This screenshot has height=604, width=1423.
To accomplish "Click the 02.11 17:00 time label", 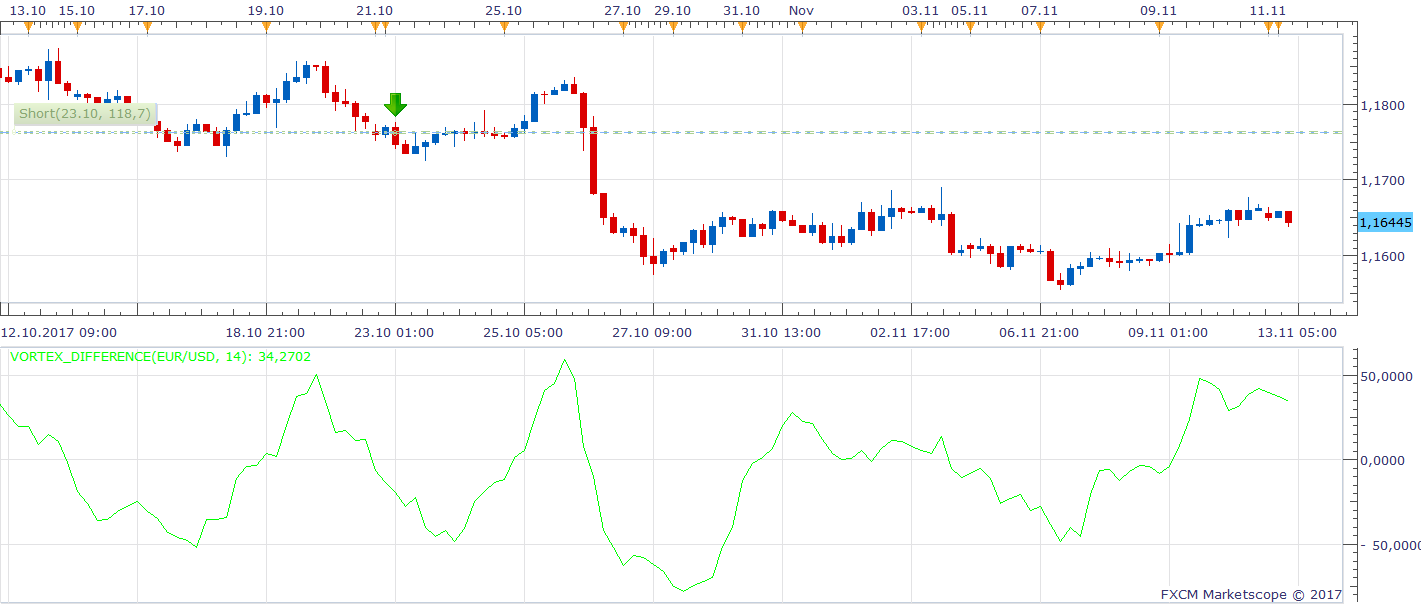I will 911,332.
